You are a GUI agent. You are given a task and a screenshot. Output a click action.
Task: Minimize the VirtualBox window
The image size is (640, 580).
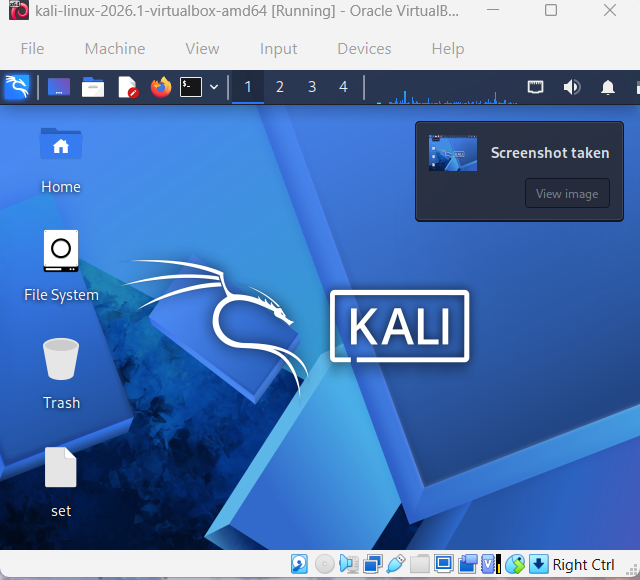493,10
